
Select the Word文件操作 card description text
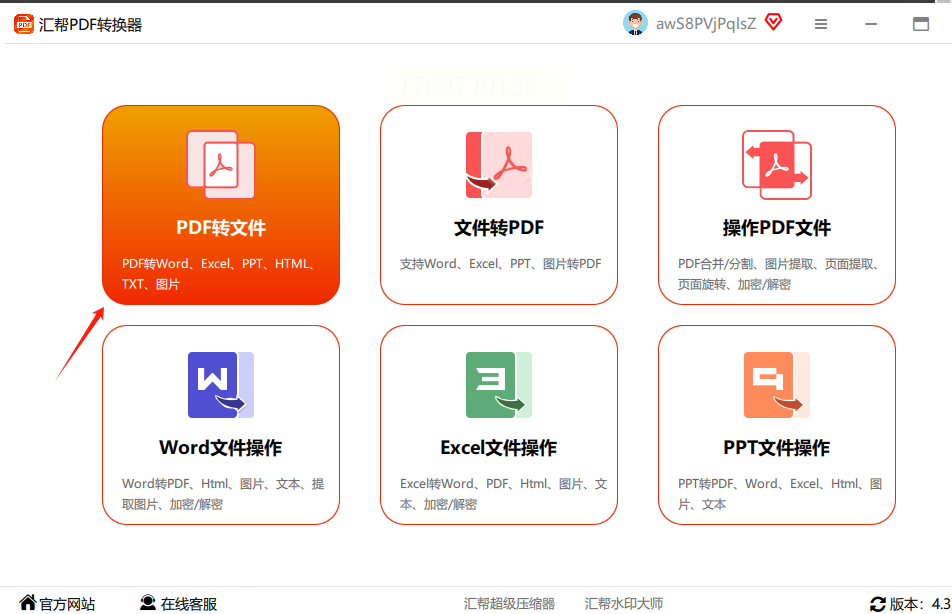(x=222, y=494)
